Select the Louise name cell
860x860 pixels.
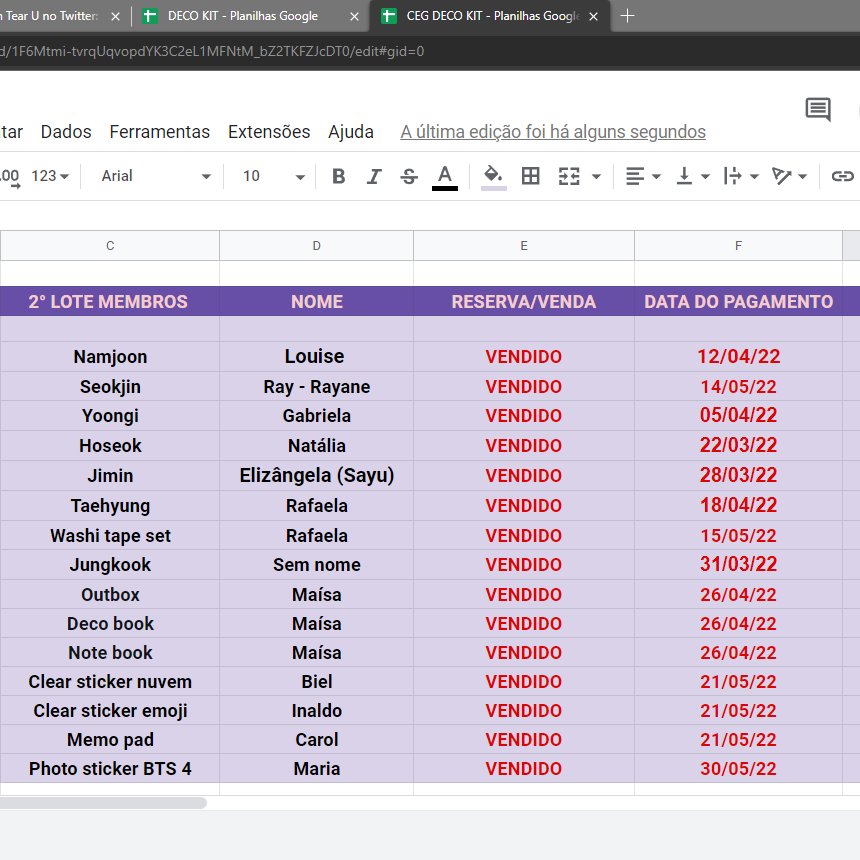[316, 357]
